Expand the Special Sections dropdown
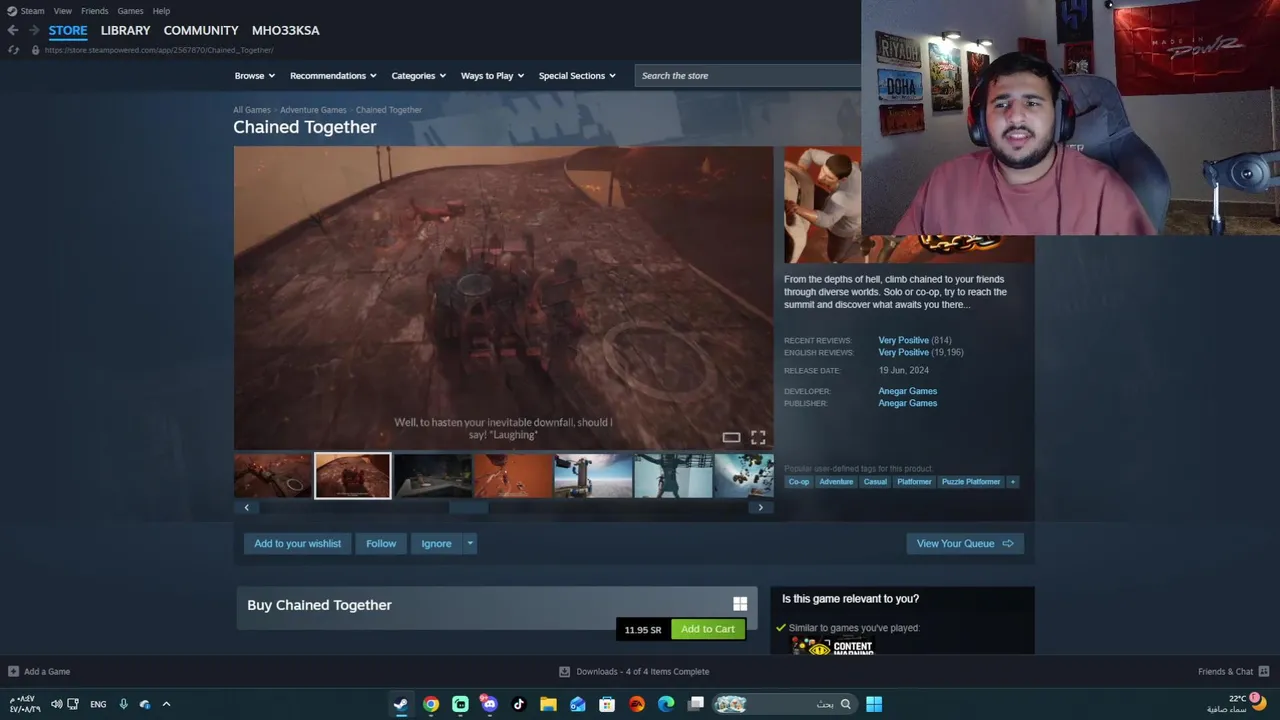The image size is (1280, 720). coord(577,76)
